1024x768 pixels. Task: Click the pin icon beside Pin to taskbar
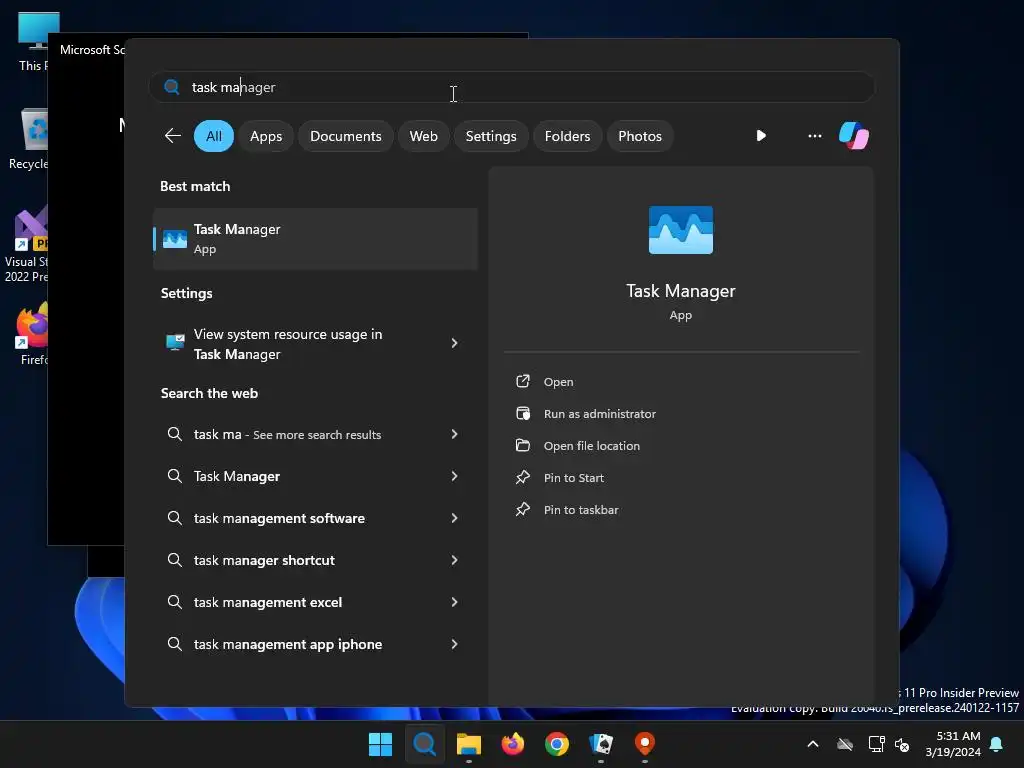coord(522,509)
